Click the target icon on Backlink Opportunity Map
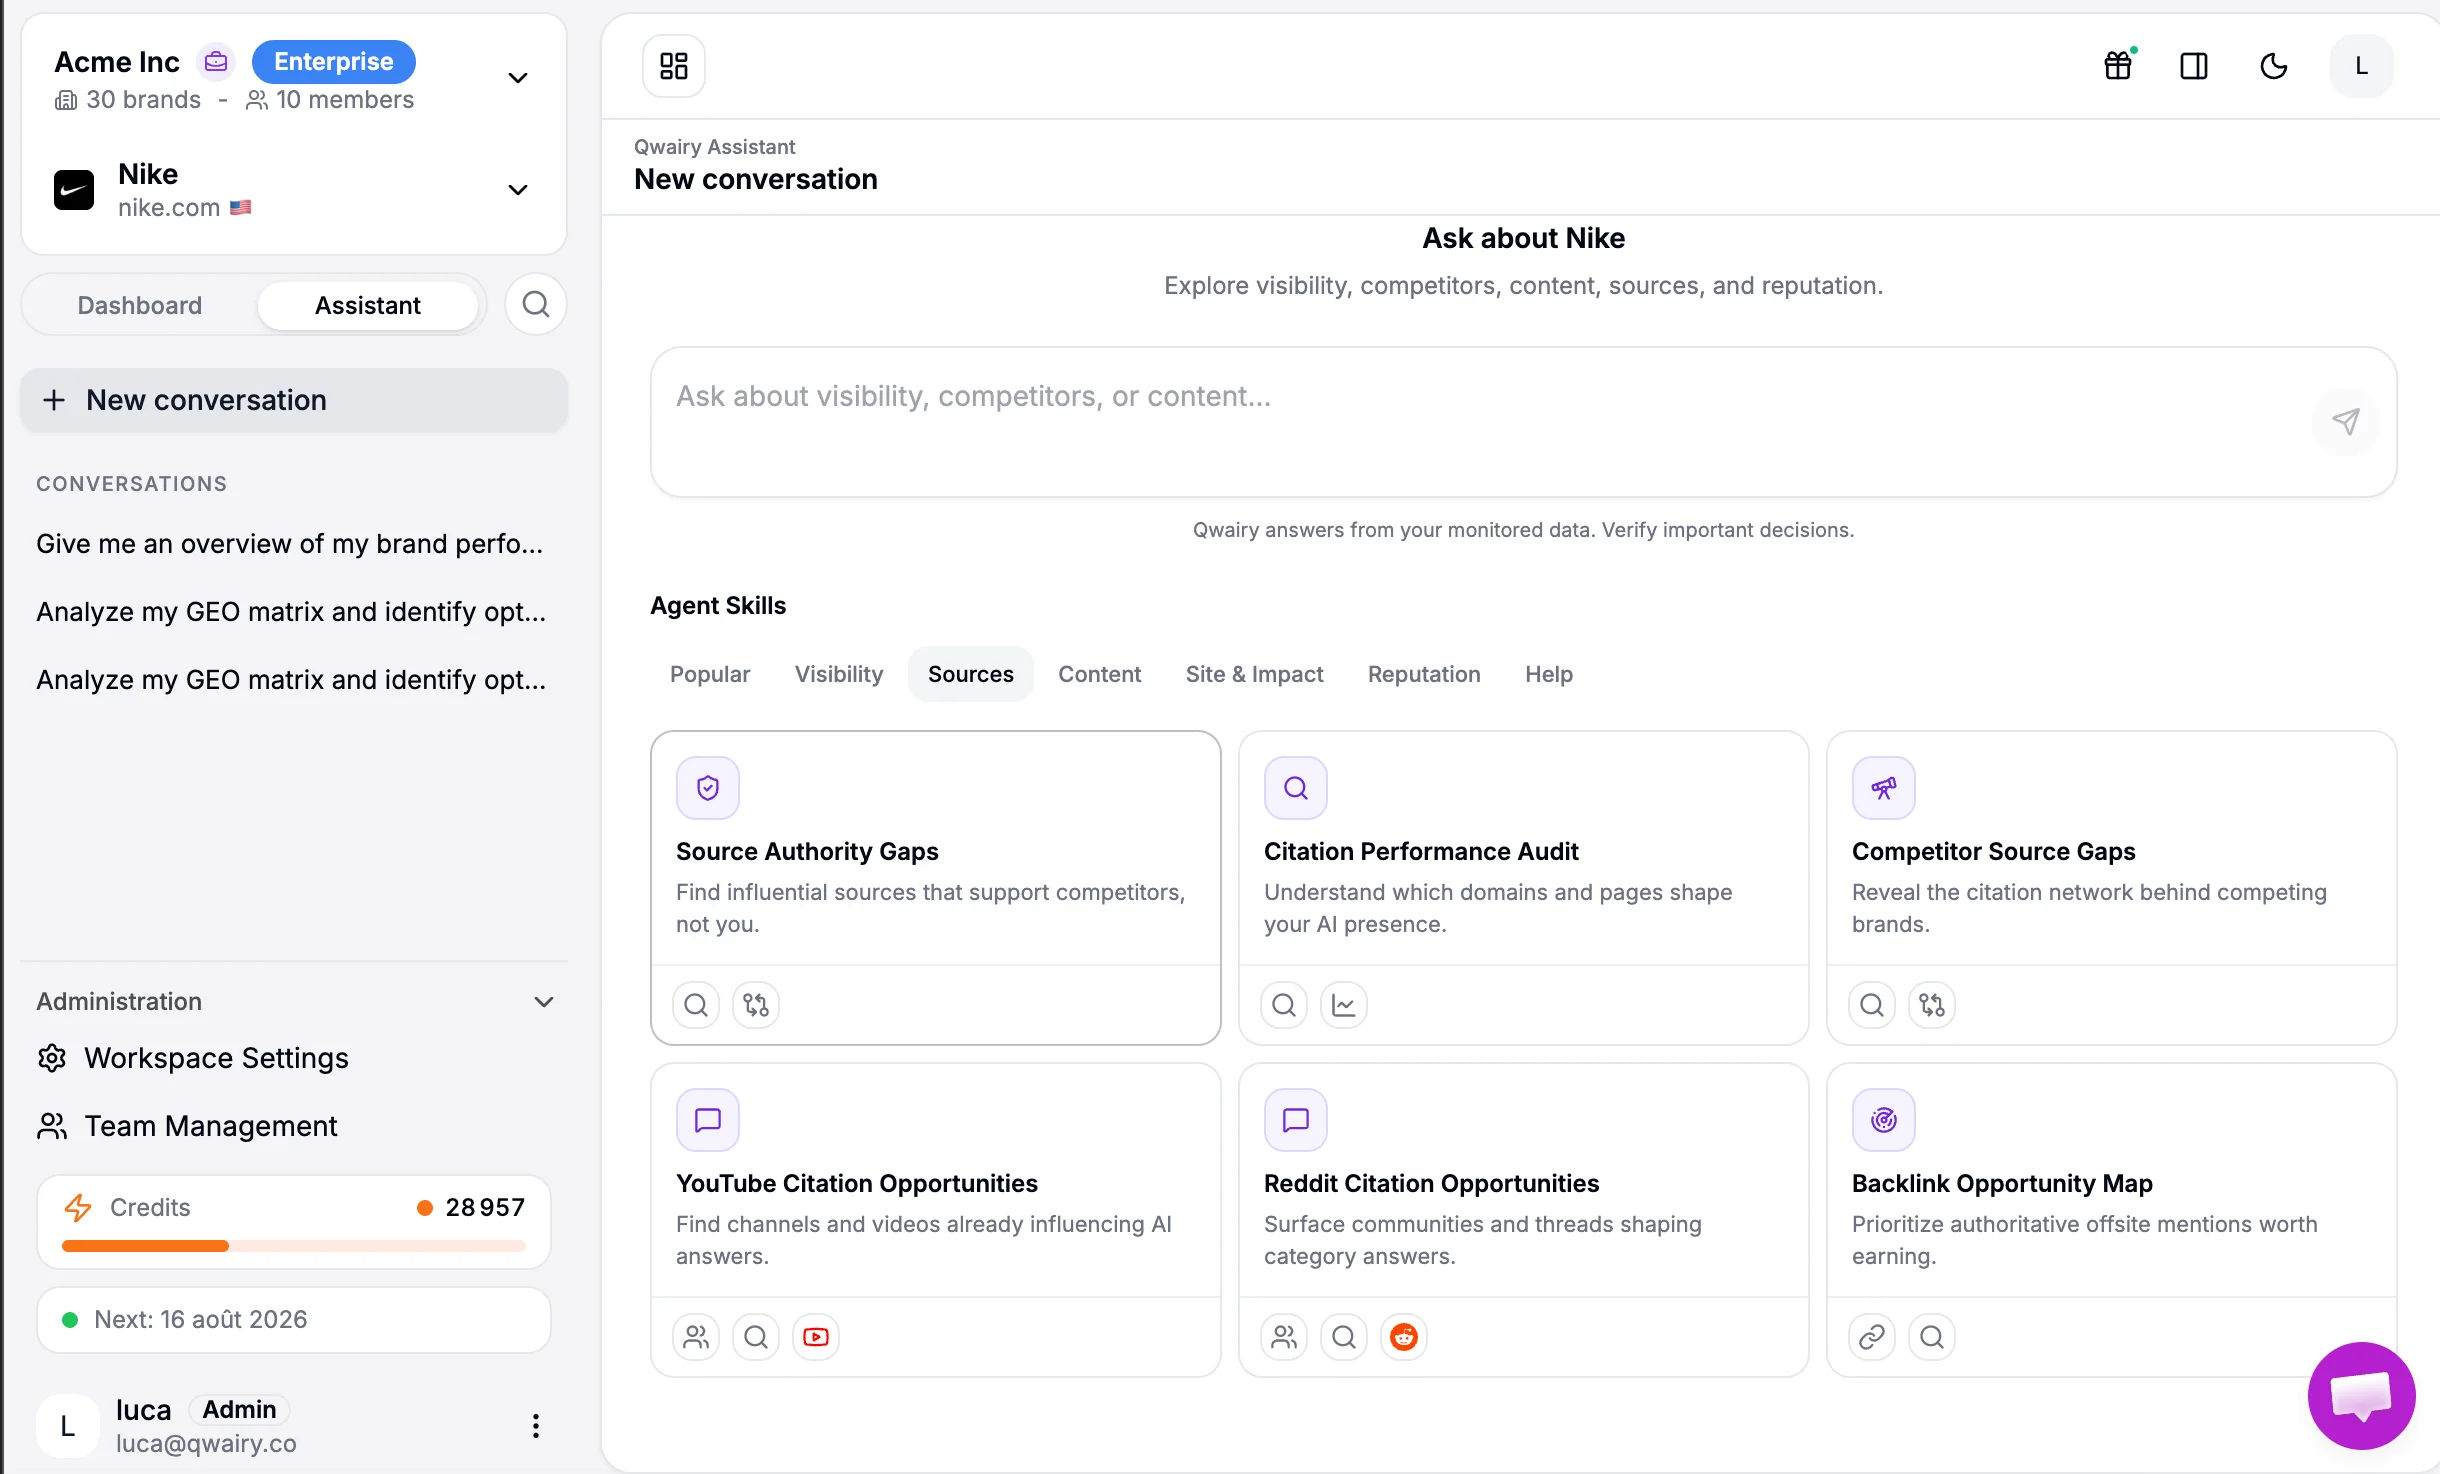Image resolution: width=2440 pixels, height=1474 pixels. point(1884,1120)
